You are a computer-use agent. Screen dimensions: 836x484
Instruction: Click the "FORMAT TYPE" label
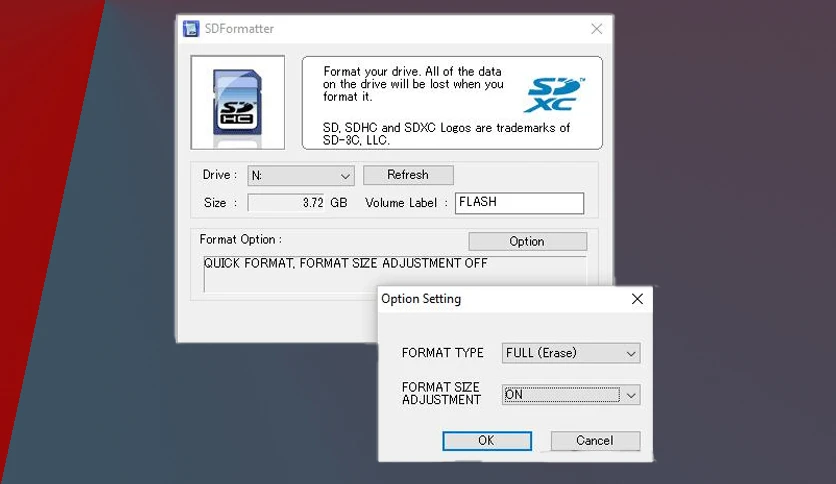pos(443,353)
